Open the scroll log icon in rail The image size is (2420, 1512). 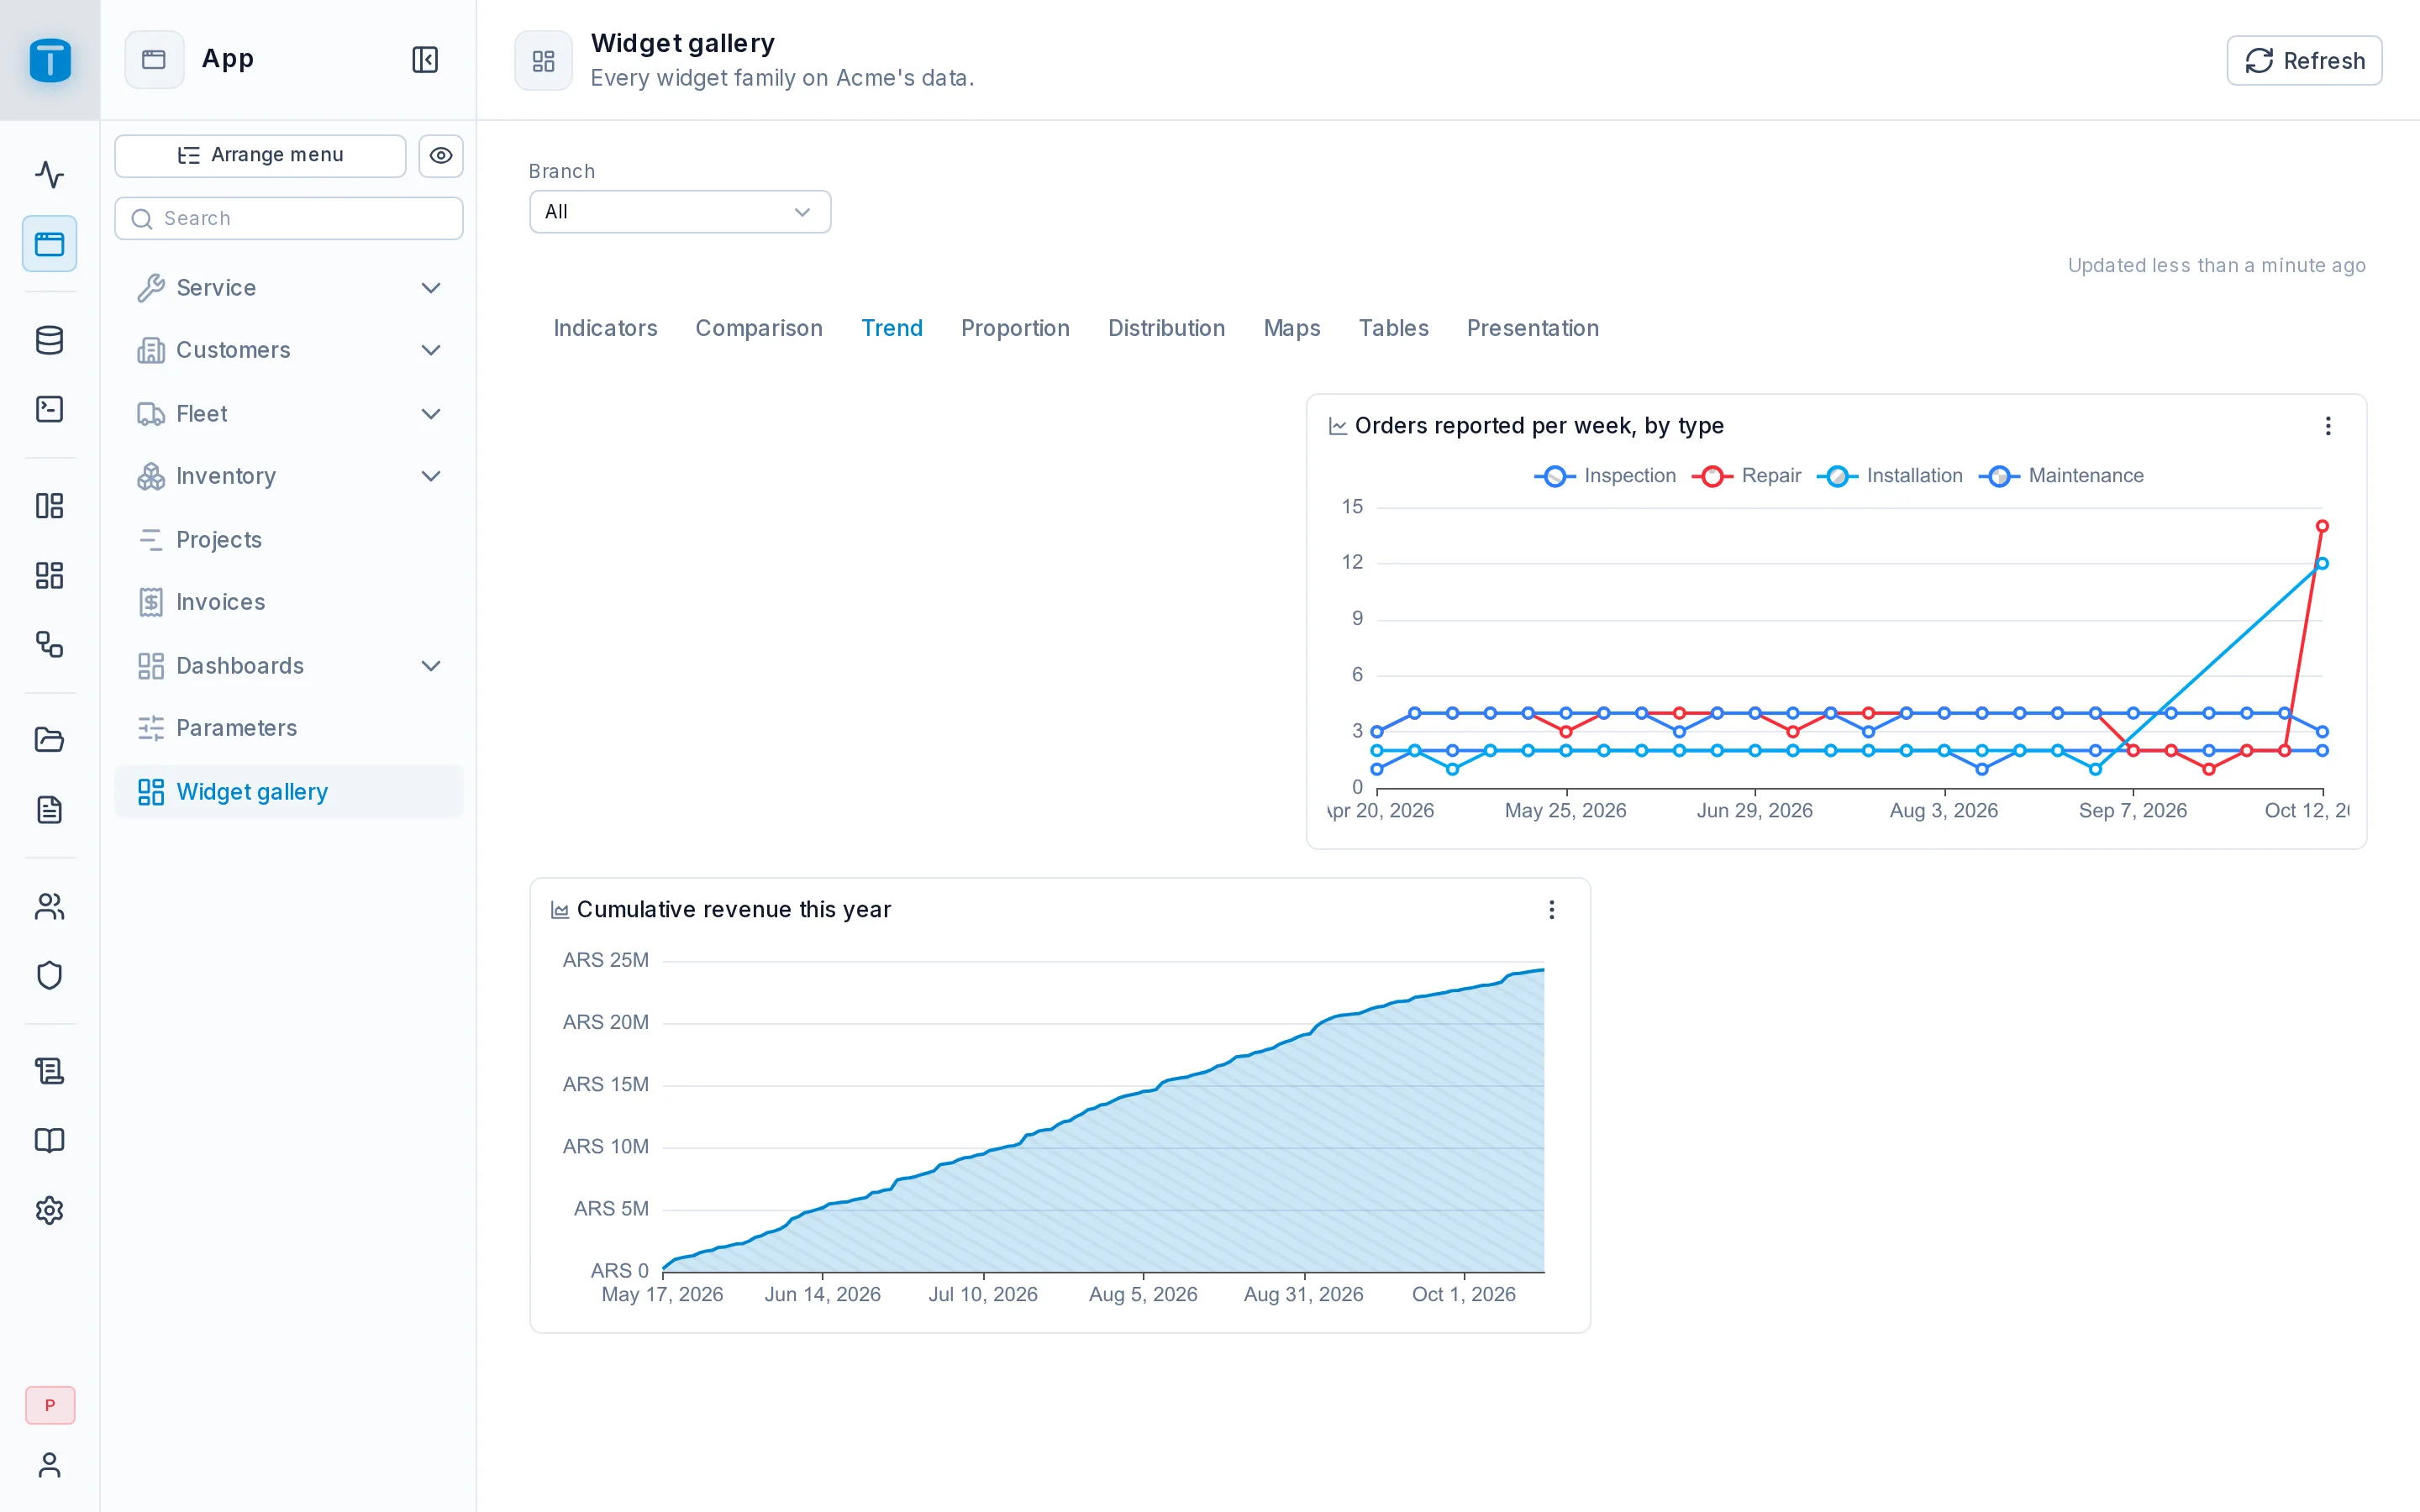(x=50, y=1071)
